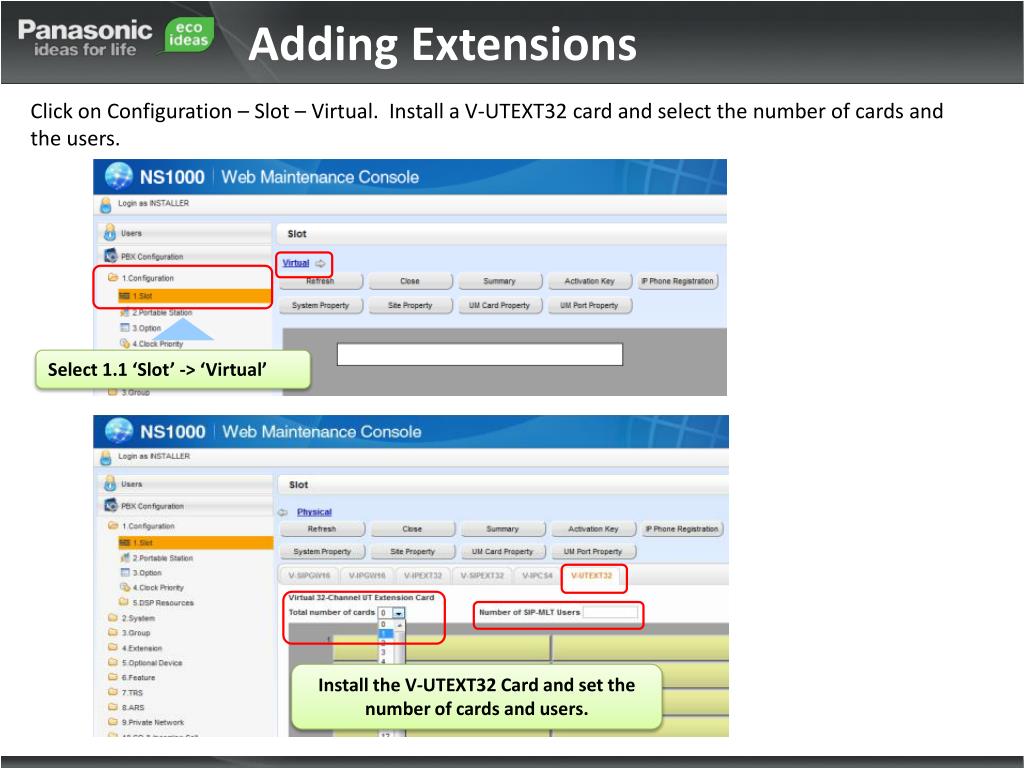Switch to the V-SIPGW16 tab
Screen dimensions: 1024x768
(x=310, y=575)
